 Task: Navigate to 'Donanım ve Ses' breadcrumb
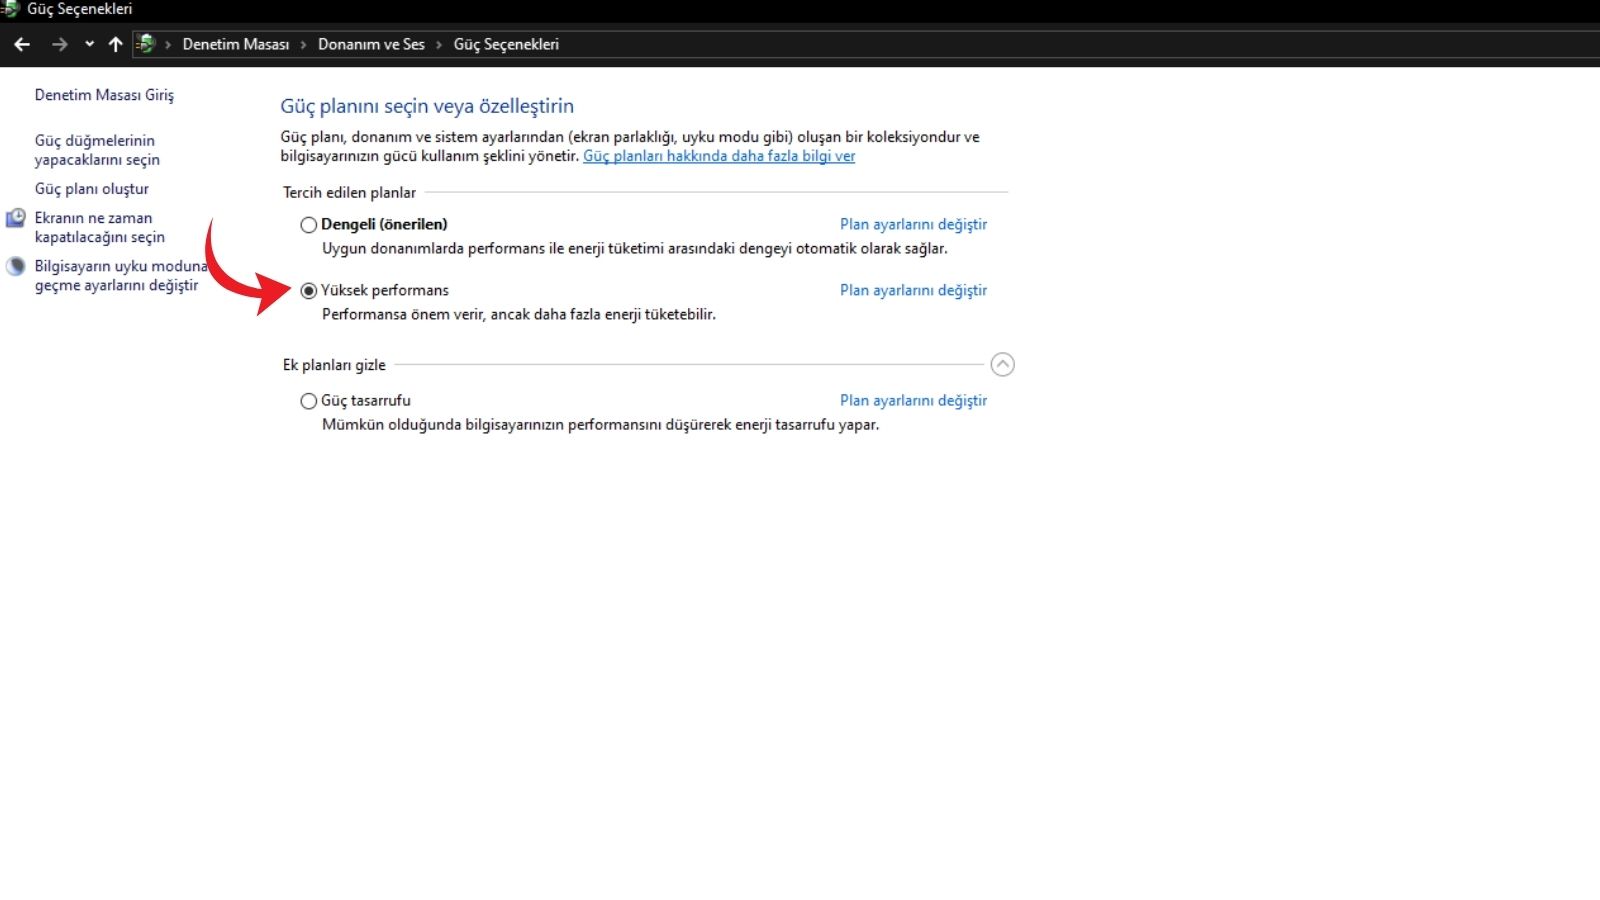click(371, 44)
